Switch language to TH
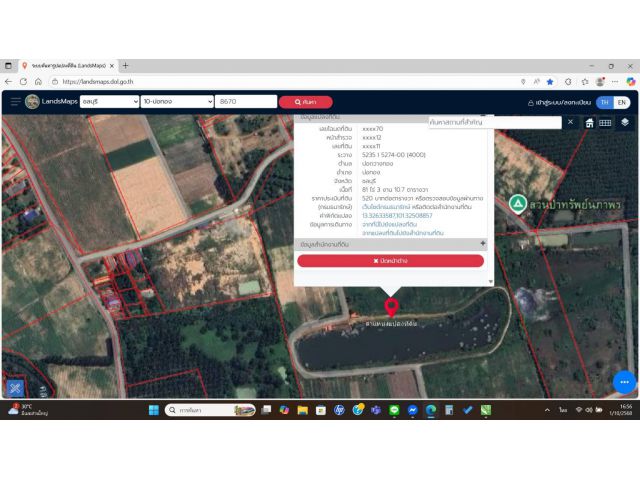Screen dimensions: 640x480 pyautogui.click(x=605, y=102)
